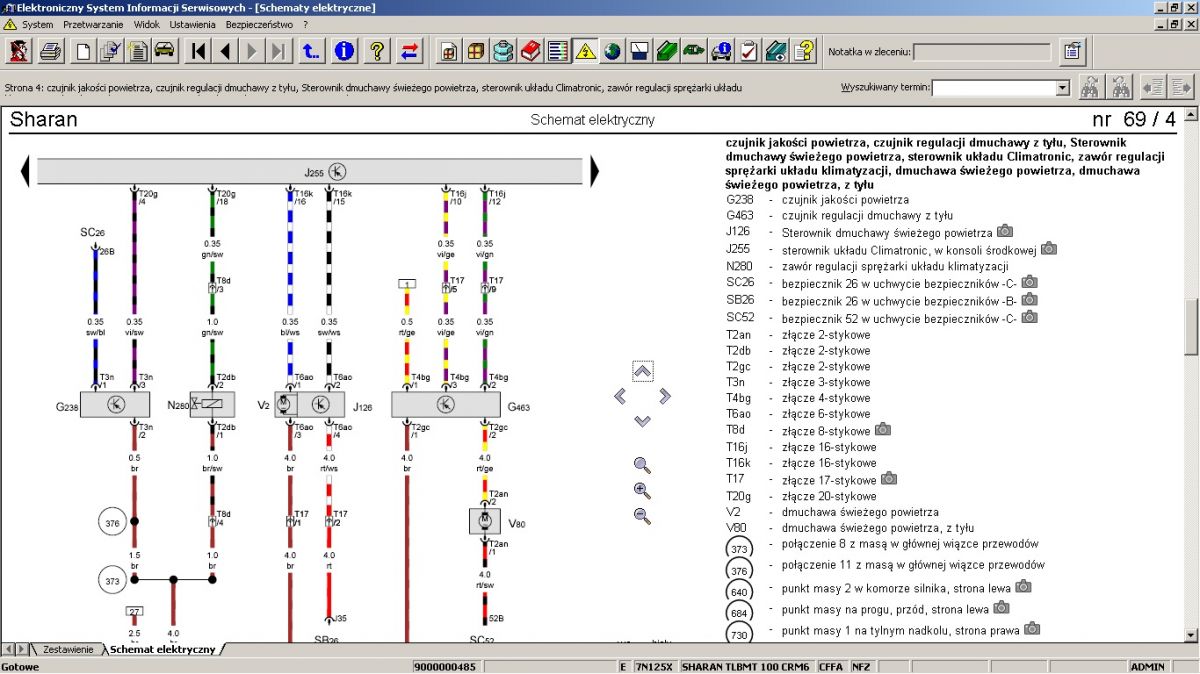Click the yellow lightning wiring diagram icon

(x=585, y=50)
